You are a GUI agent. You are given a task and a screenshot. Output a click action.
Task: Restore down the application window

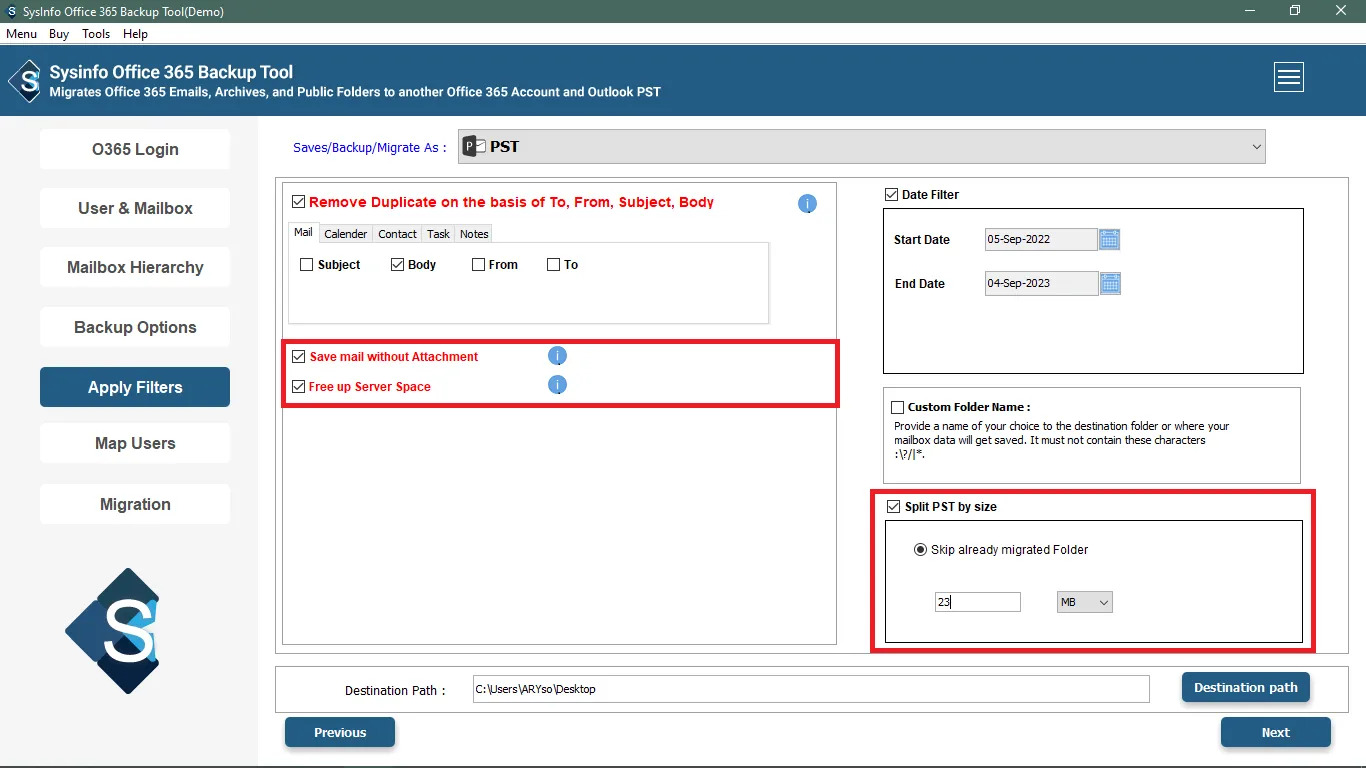click(1295, 11)
